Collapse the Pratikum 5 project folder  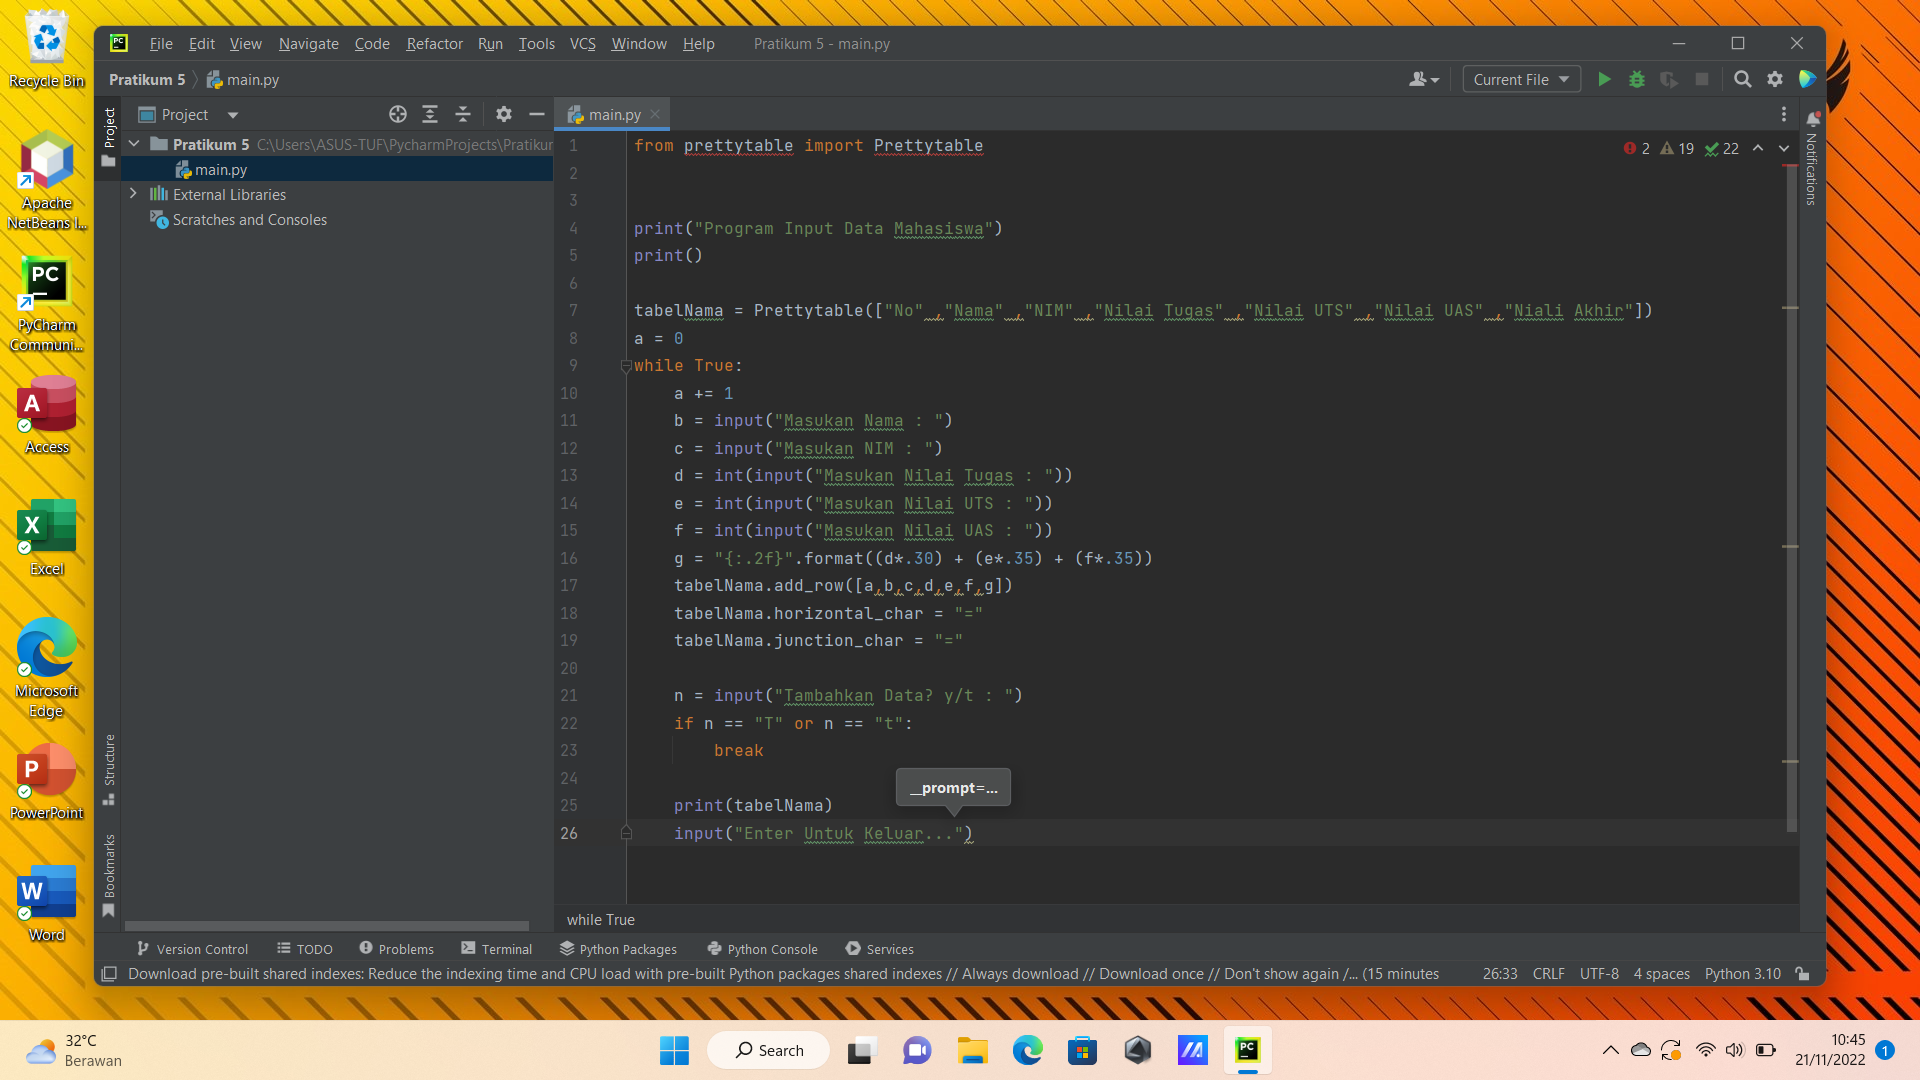pyautogui.click(x=135, y=144)
